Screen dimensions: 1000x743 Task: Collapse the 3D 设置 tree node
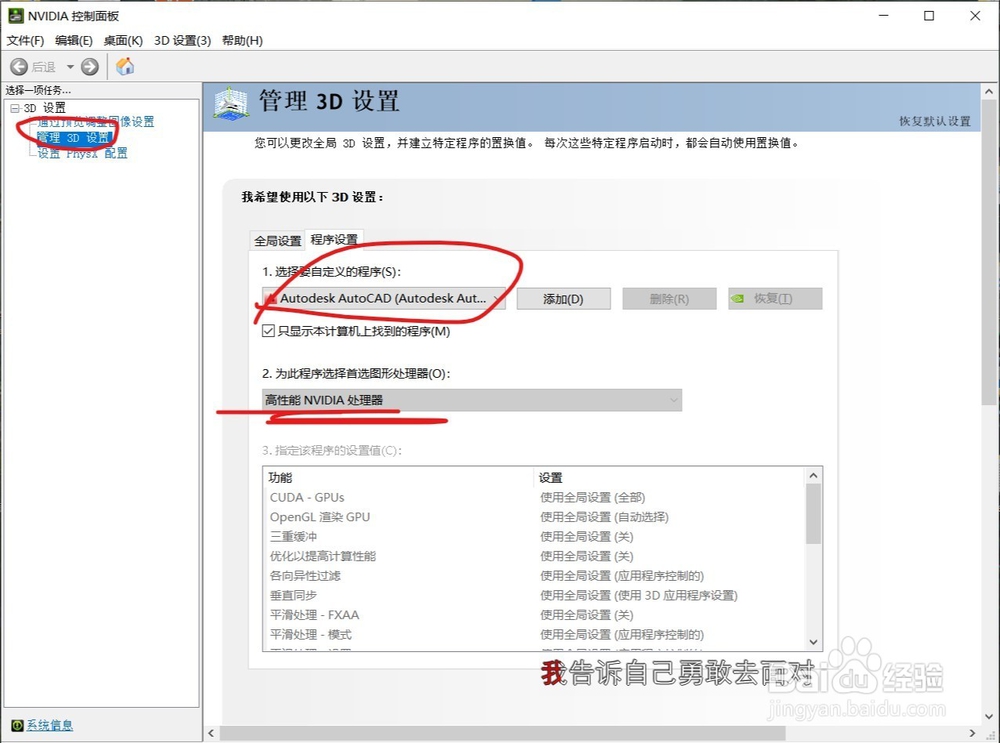tap(15, 108)
